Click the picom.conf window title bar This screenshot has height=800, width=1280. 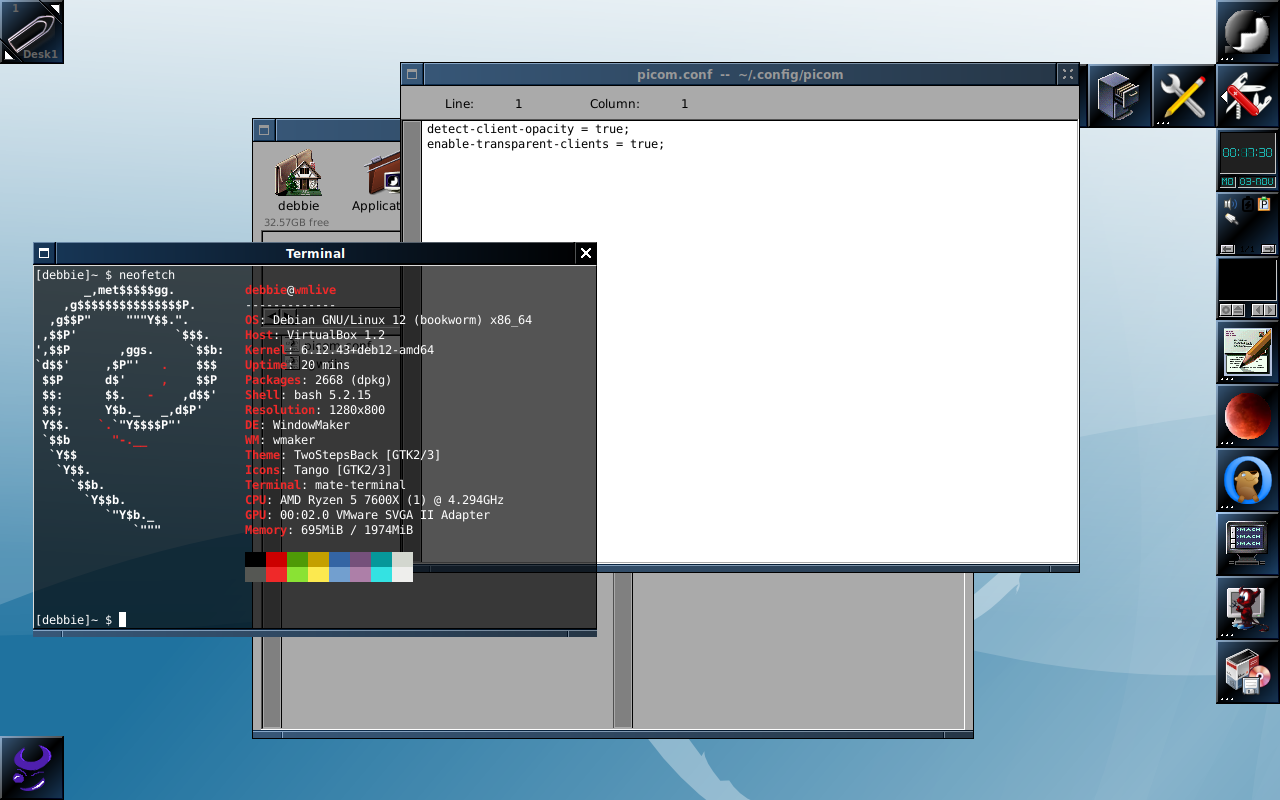740,74
